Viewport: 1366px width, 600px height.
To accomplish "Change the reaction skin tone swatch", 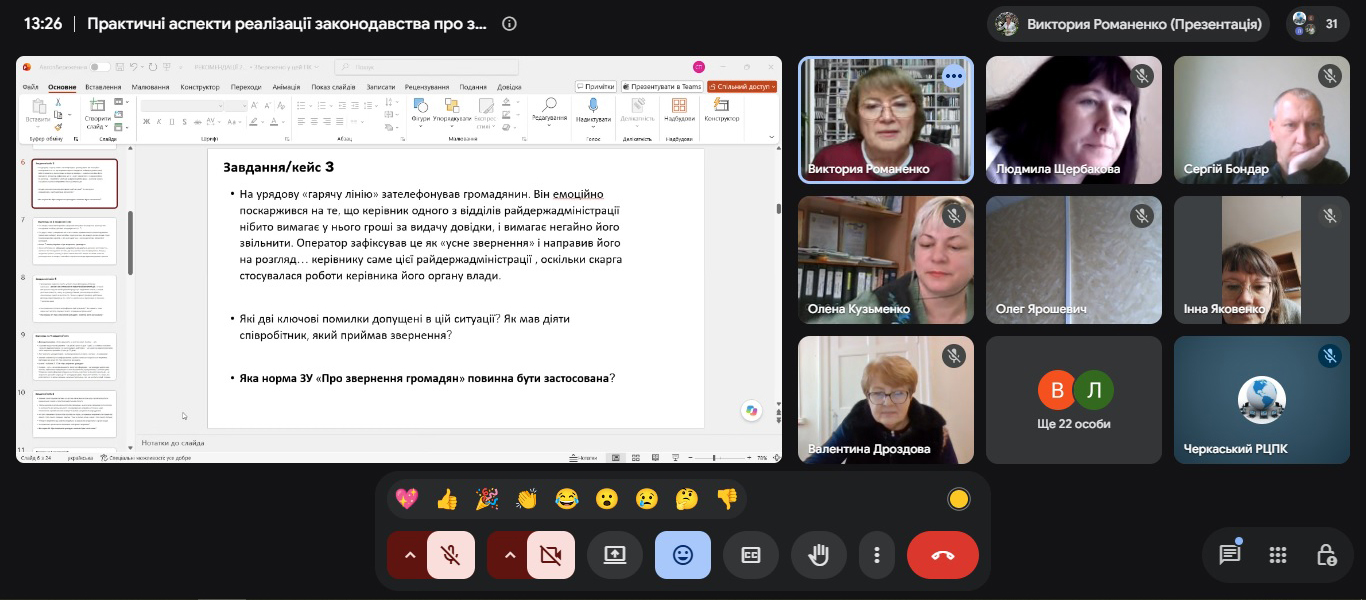I will [x=959, y=499].
